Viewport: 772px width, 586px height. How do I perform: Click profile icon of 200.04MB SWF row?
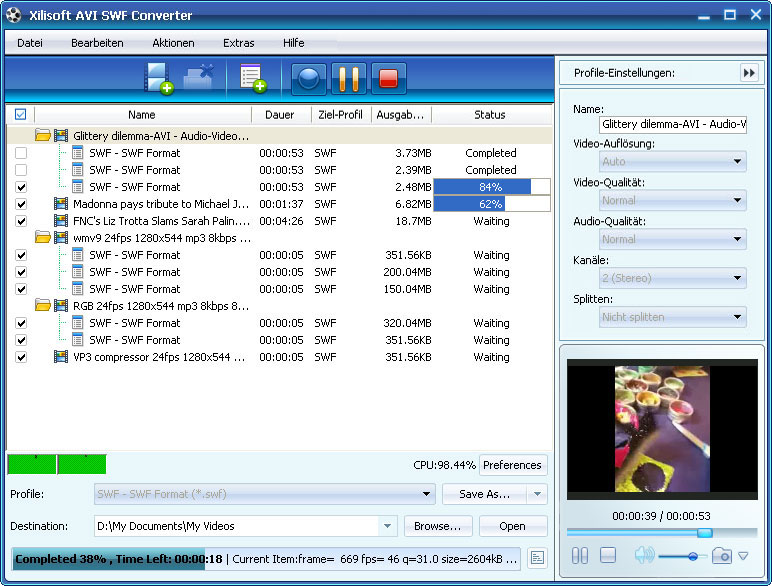pos(77,272)
